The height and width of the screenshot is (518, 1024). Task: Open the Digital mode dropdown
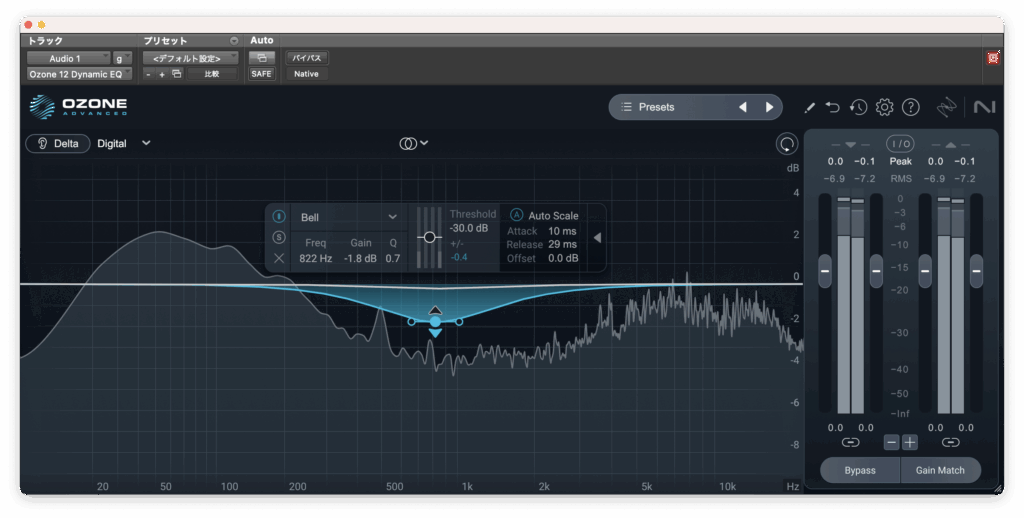124,143
